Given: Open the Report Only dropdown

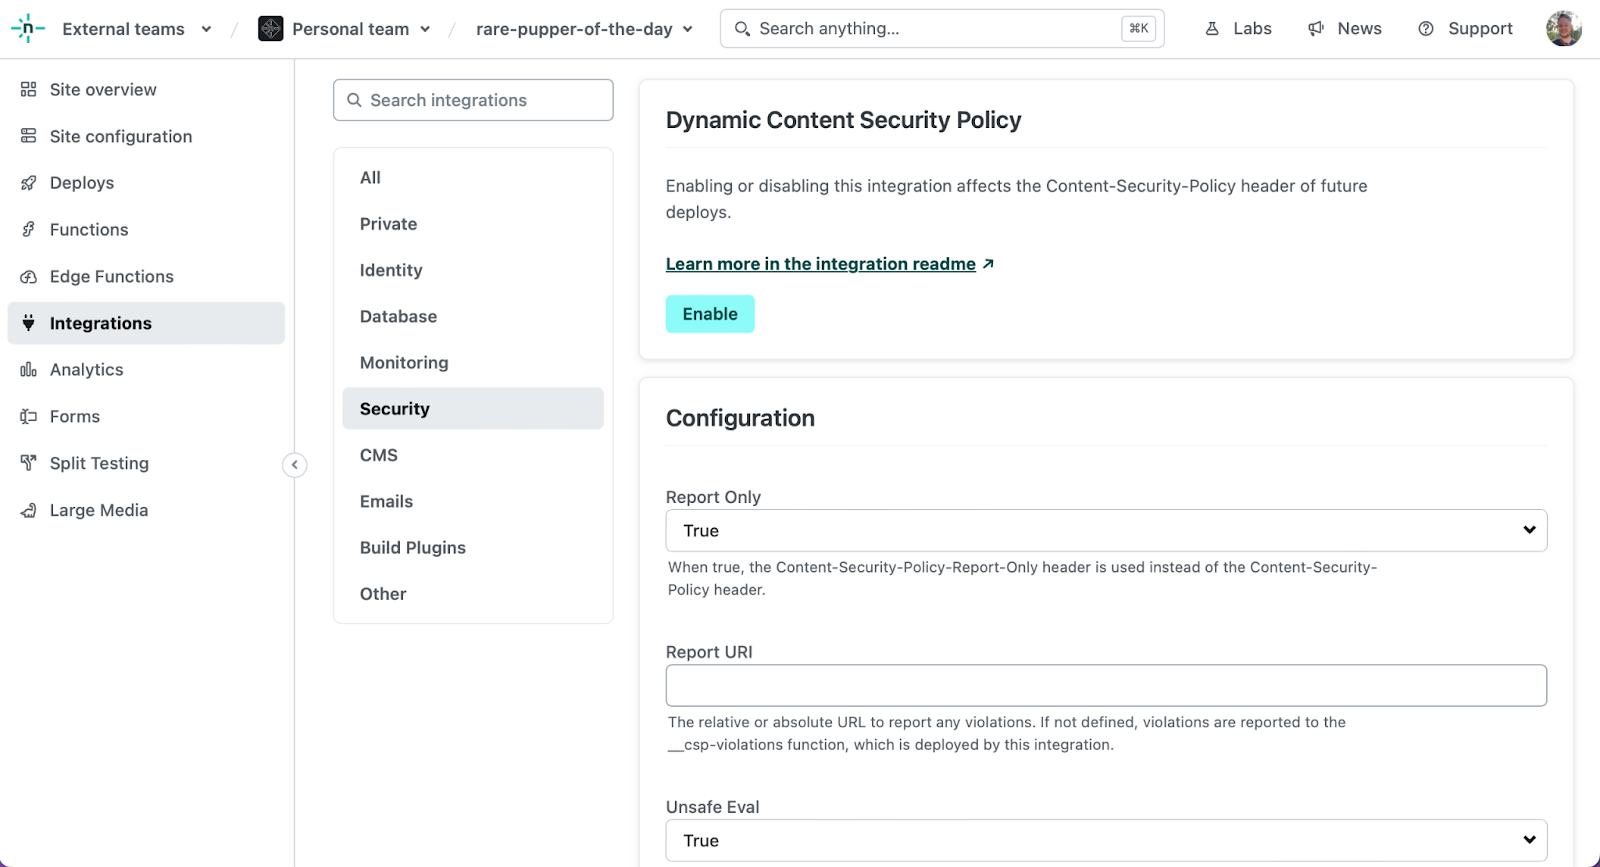Looking at the screenshot, I should click(1106, 531).
